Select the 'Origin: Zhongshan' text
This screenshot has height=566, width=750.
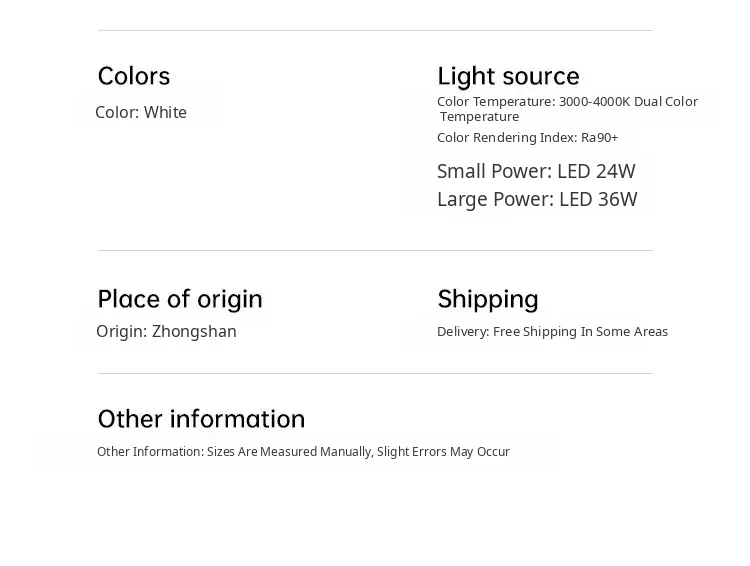tap(166, 331)
